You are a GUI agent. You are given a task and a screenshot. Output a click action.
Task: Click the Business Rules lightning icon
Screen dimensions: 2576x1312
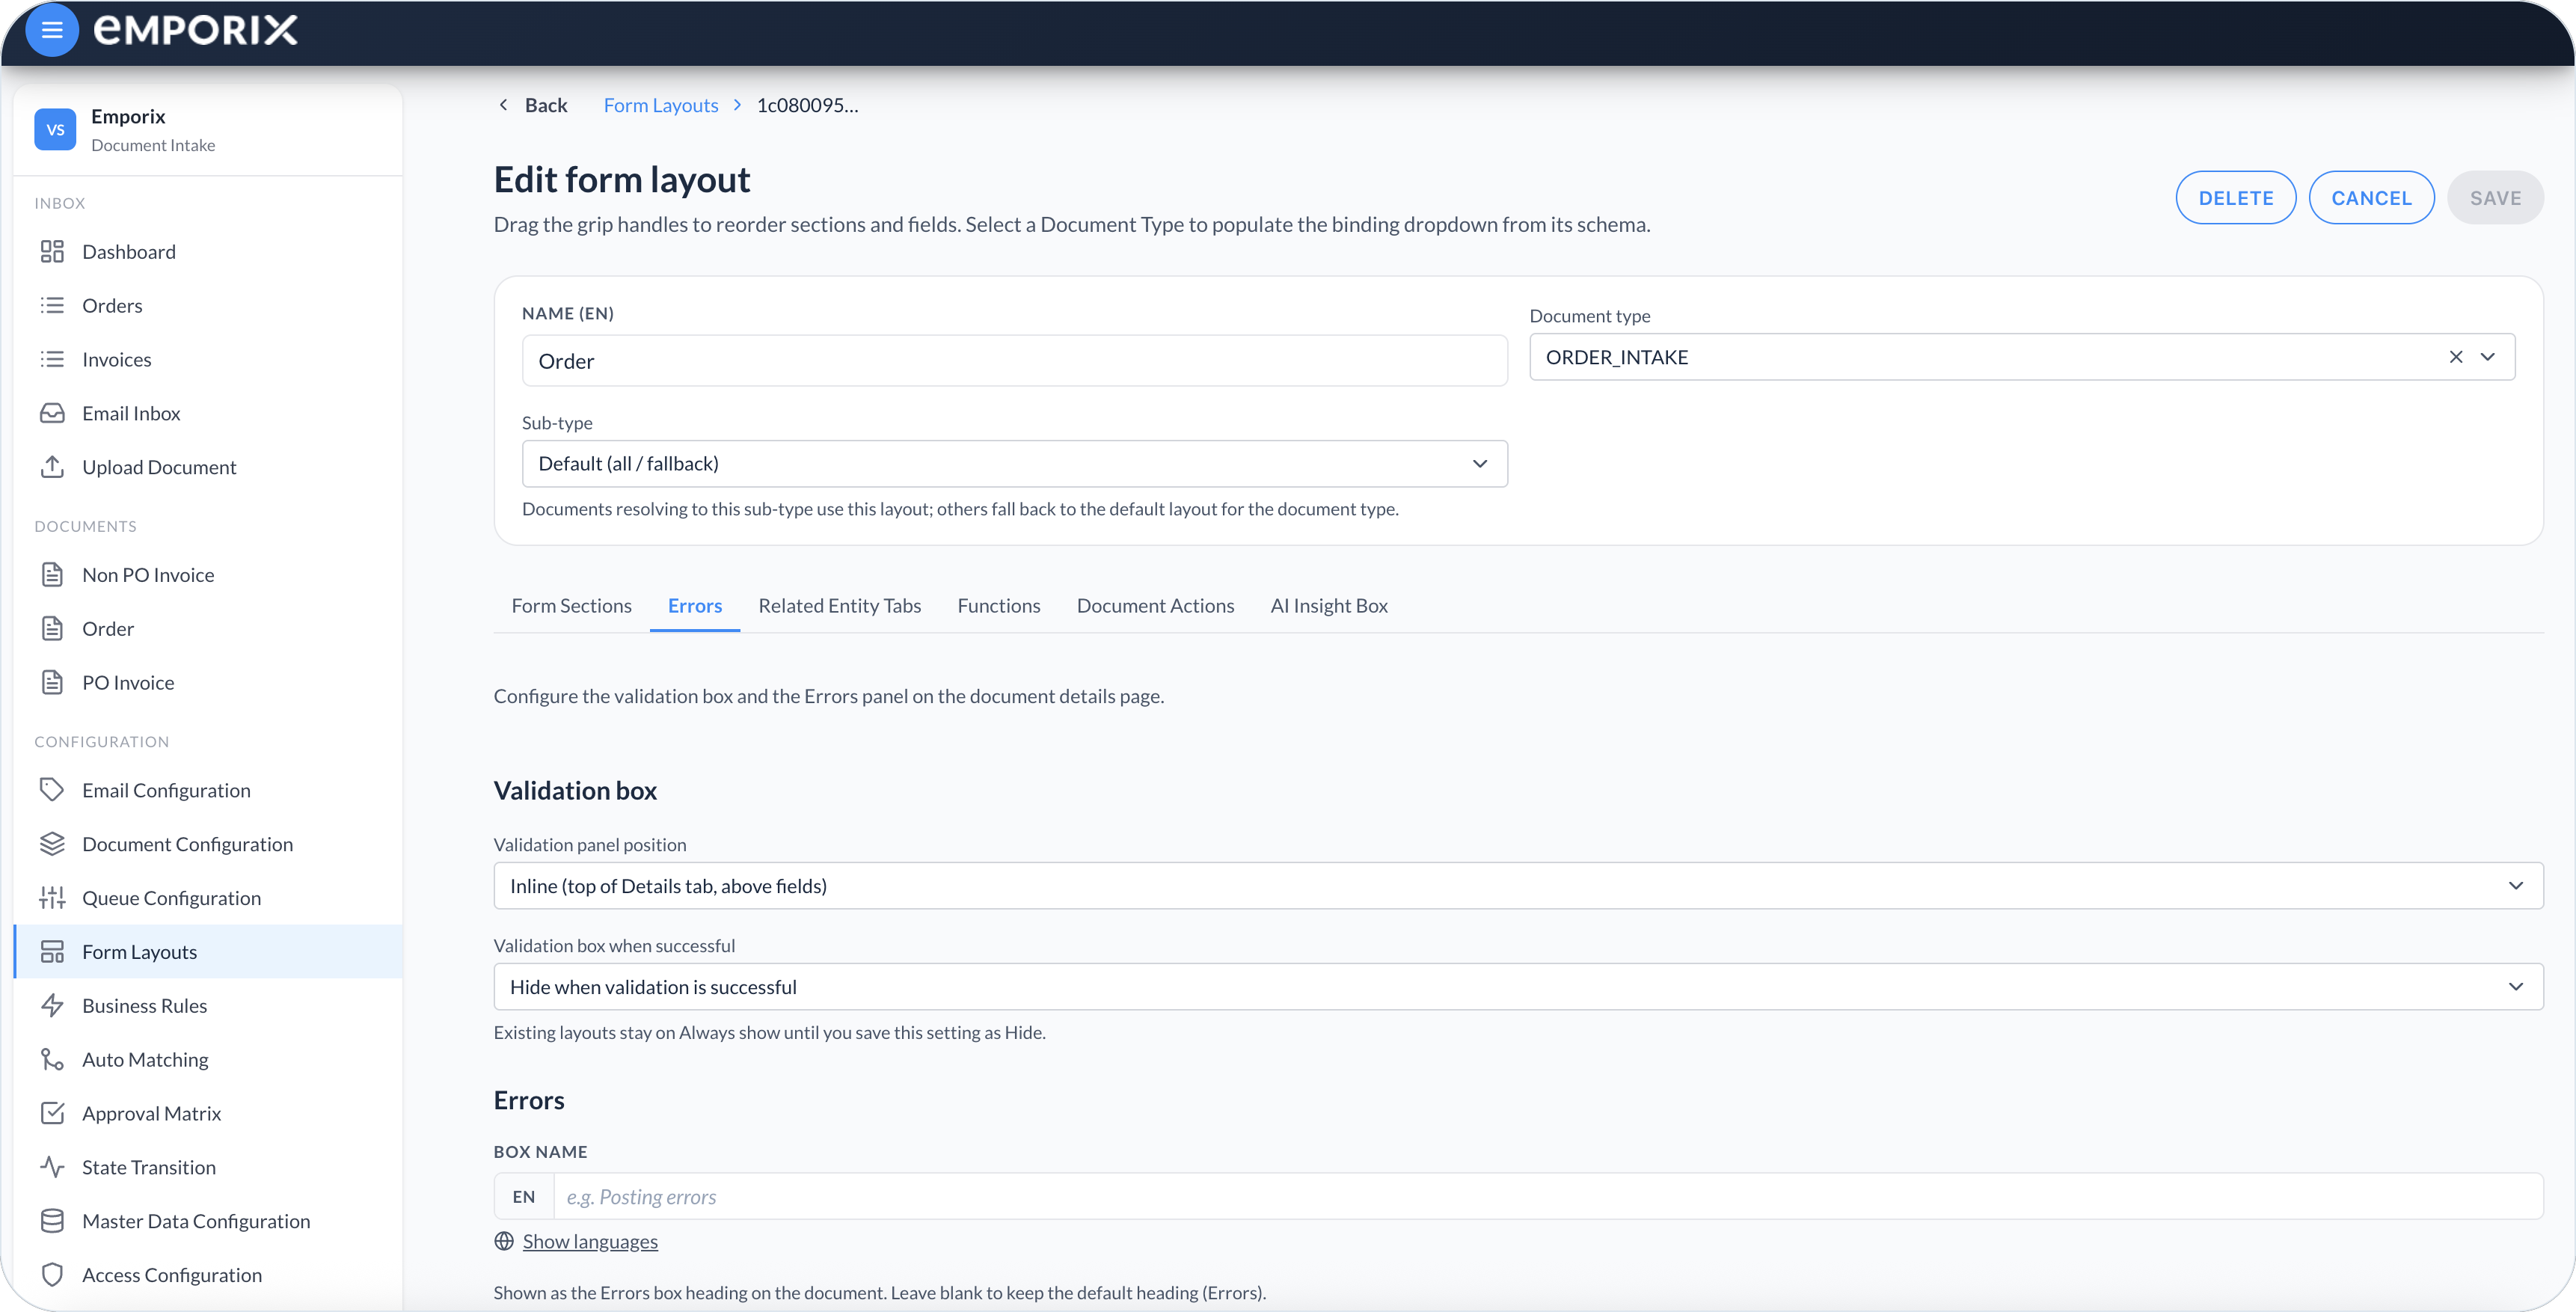click(x=52, y=1006)
